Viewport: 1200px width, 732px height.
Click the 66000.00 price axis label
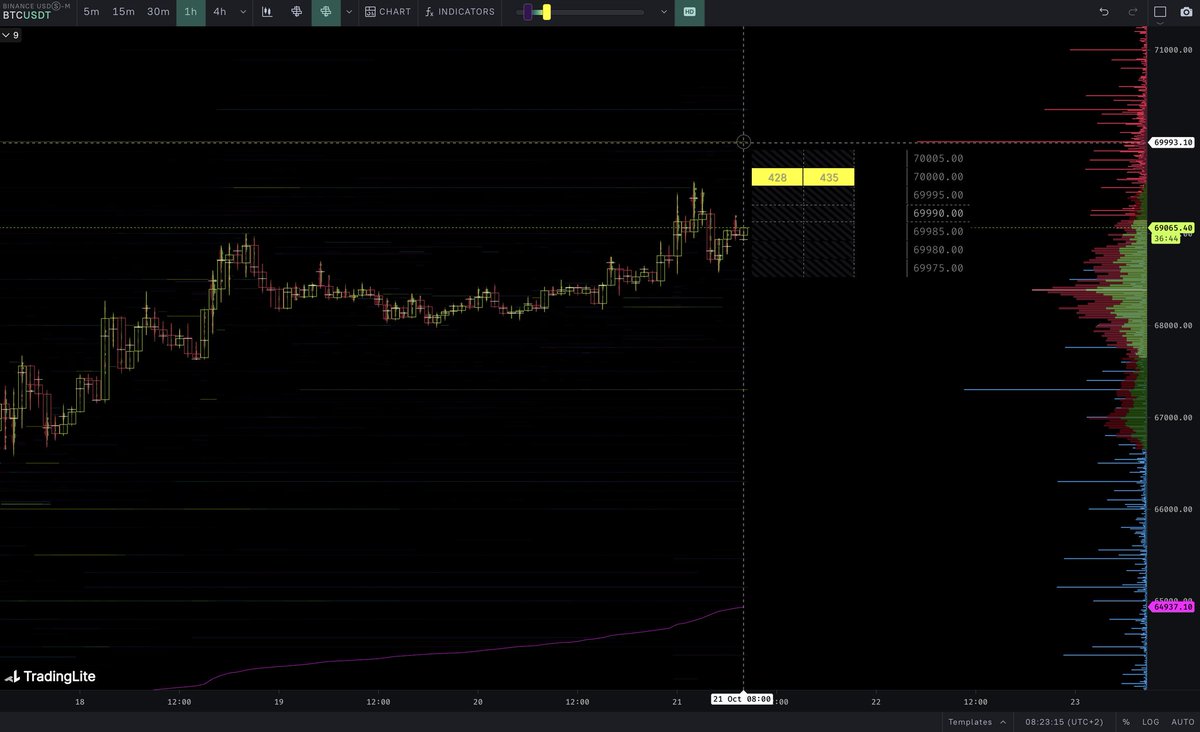[x=1172, y=510]
